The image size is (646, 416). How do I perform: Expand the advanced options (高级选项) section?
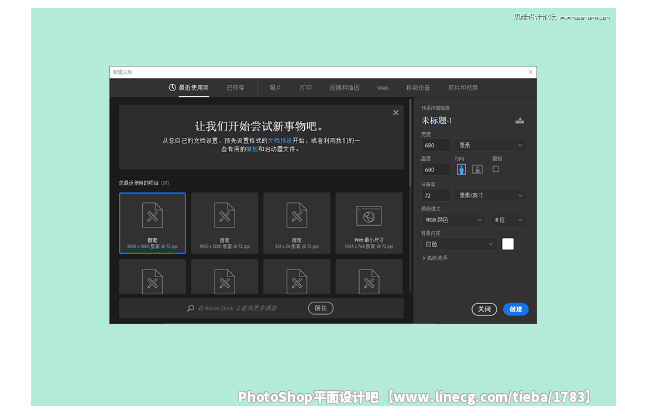[x=435, y=258]
